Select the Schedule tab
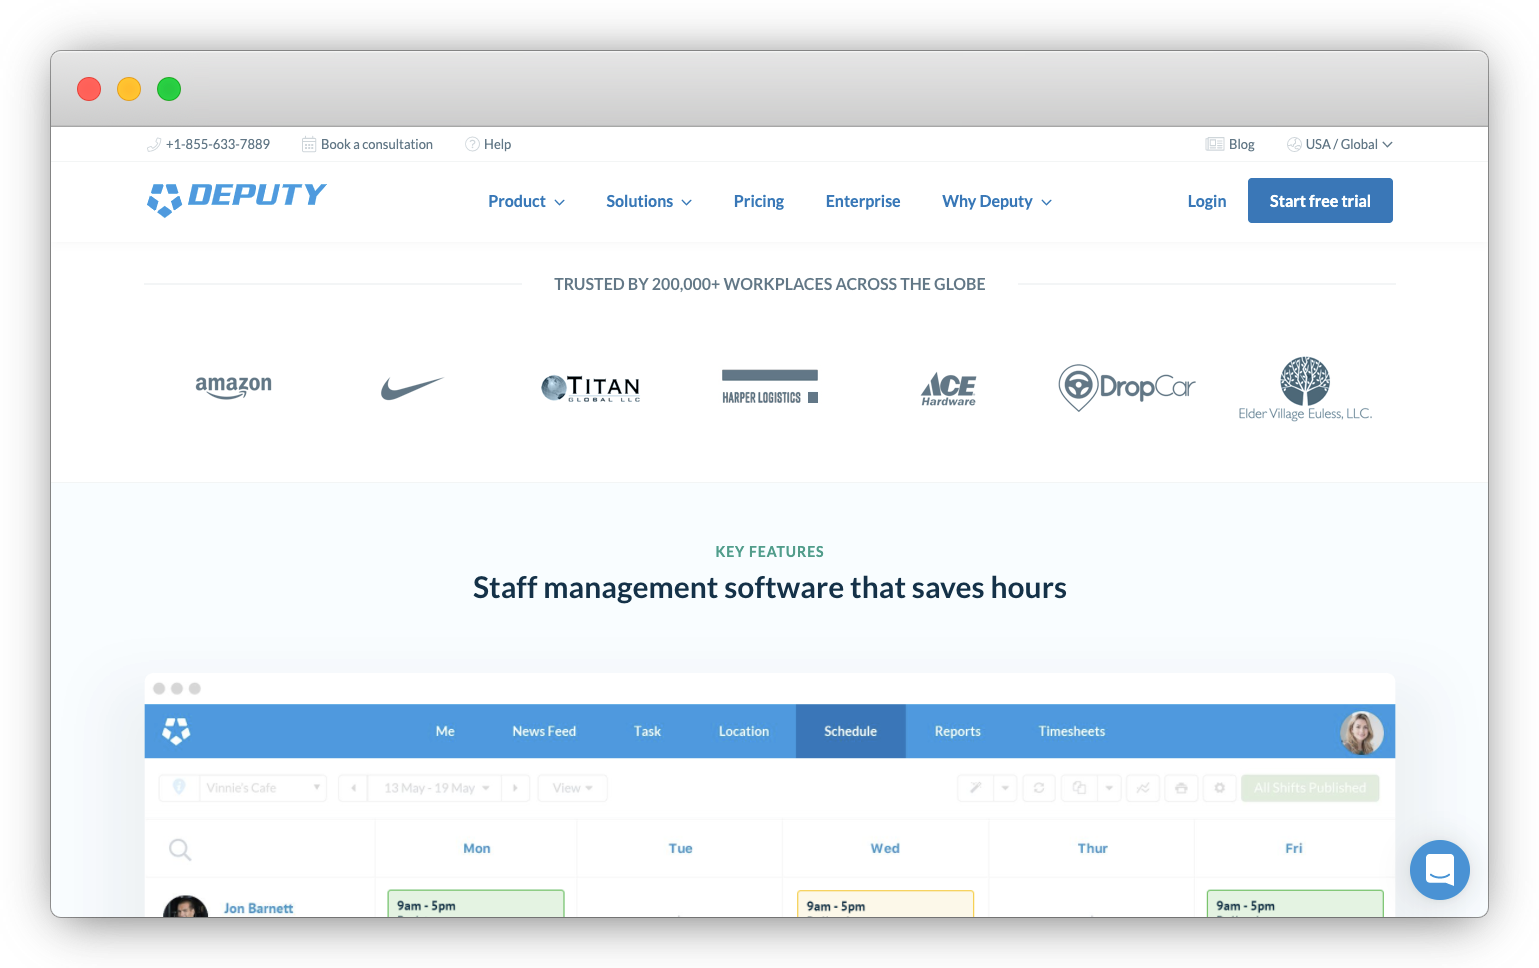 tap(850, 731)
